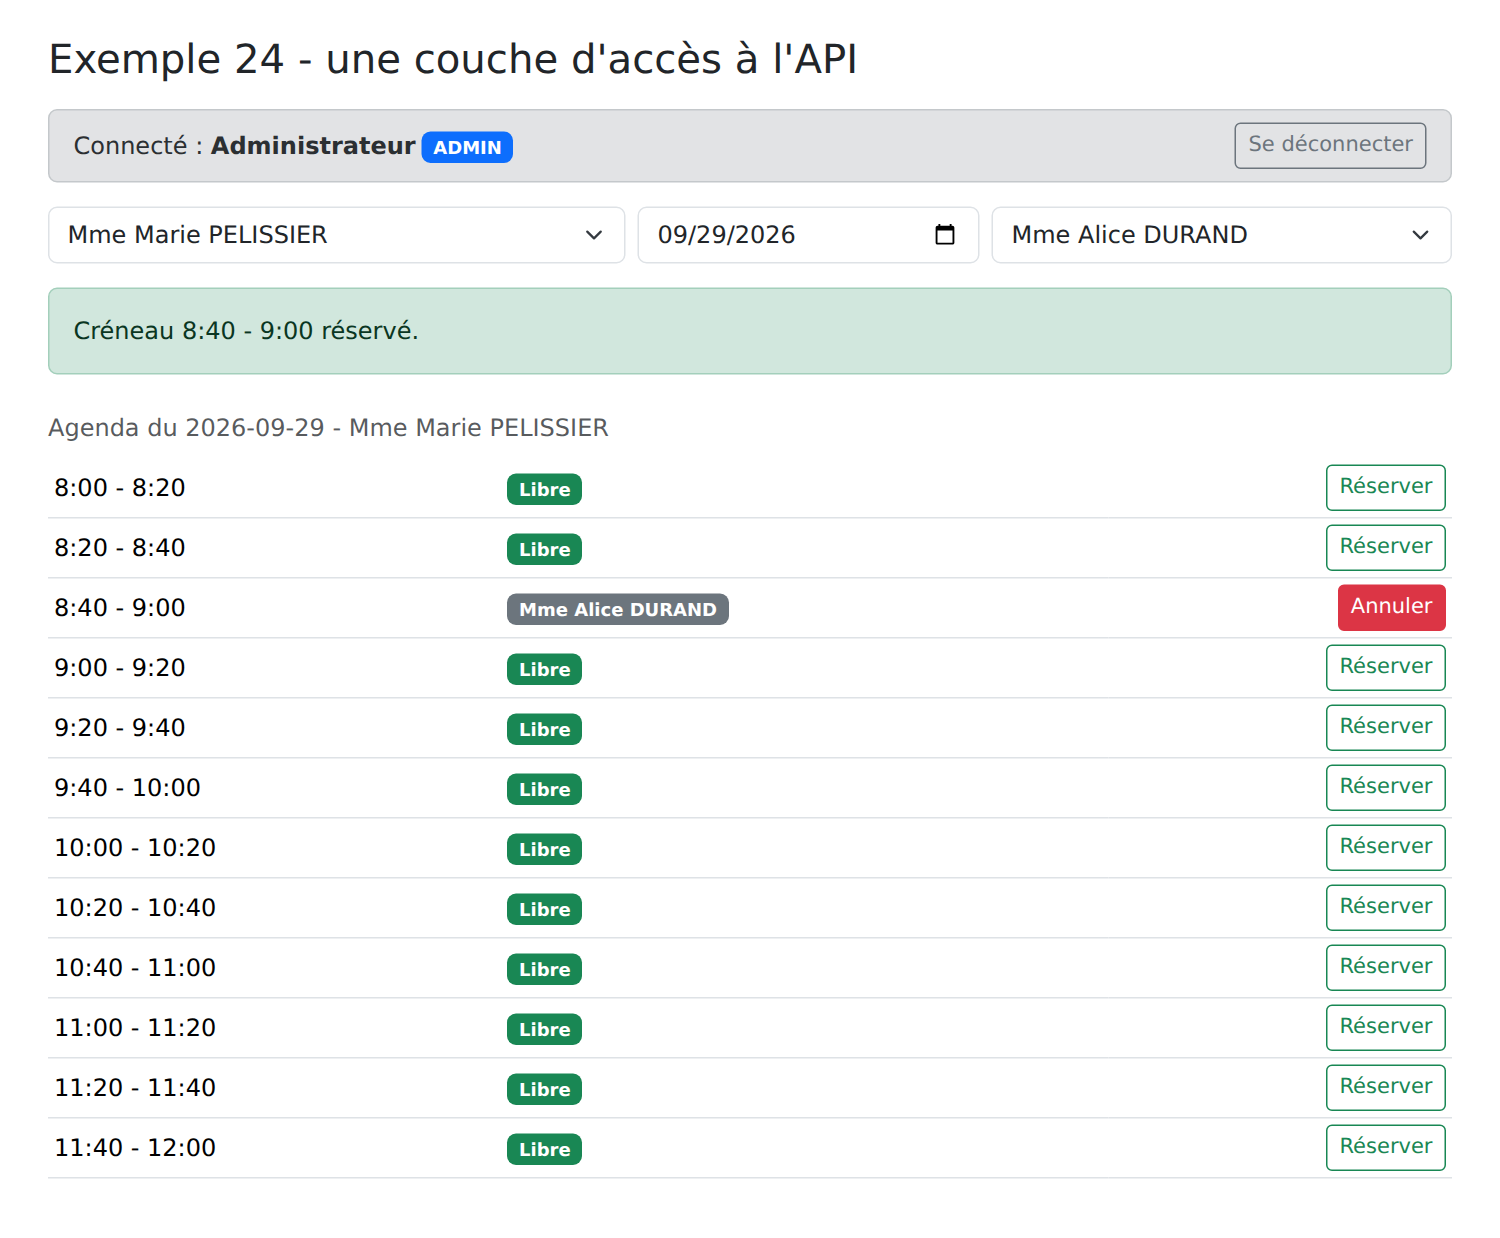The image size is (1500, 1238).
Task: Reserve the 10:00 - 10:20 slot
Action: pos(1385,848)
